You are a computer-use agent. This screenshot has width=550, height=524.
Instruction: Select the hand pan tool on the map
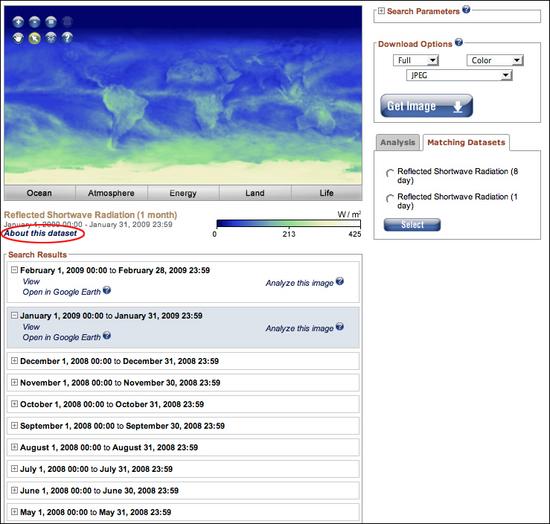(18, 38)
